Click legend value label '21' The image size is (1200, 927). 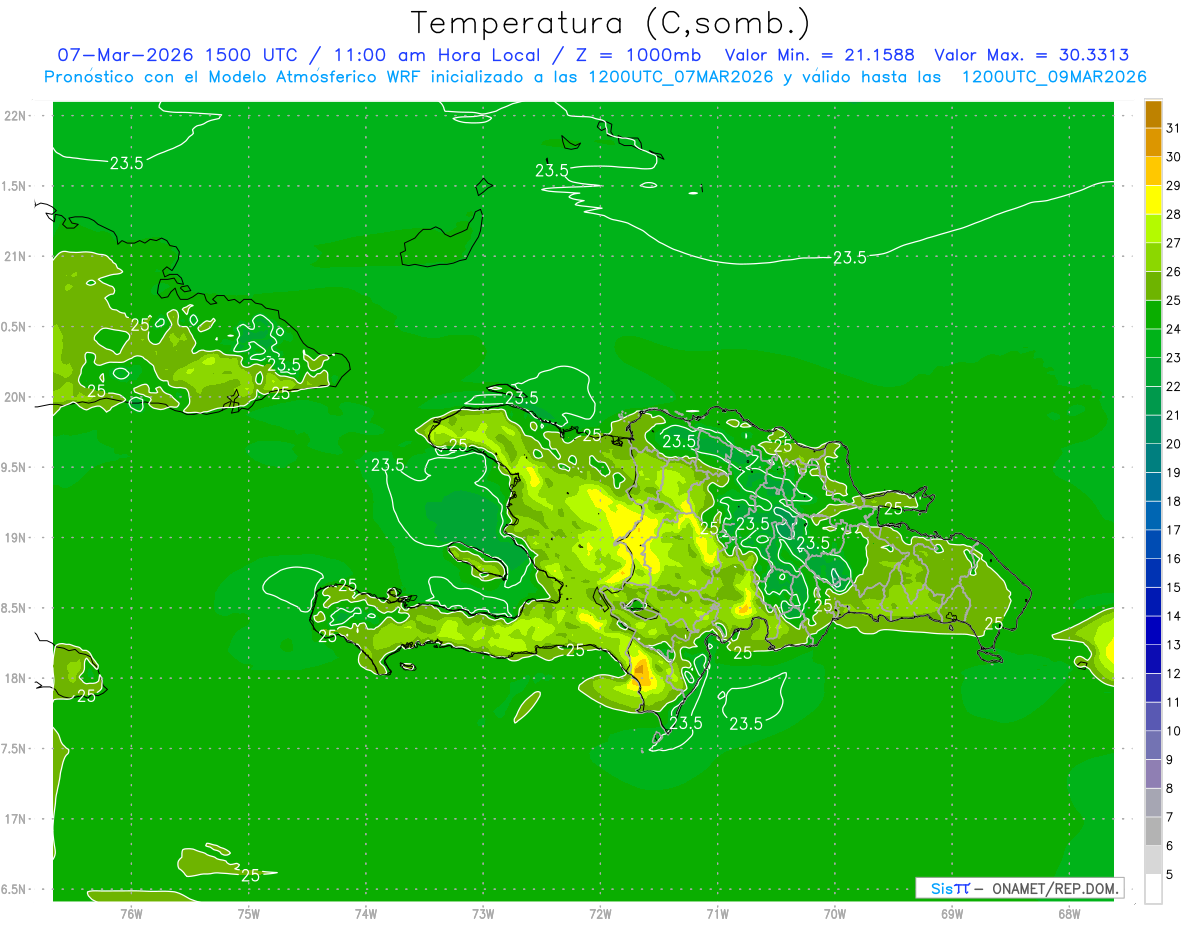[x=1174, y=415]
